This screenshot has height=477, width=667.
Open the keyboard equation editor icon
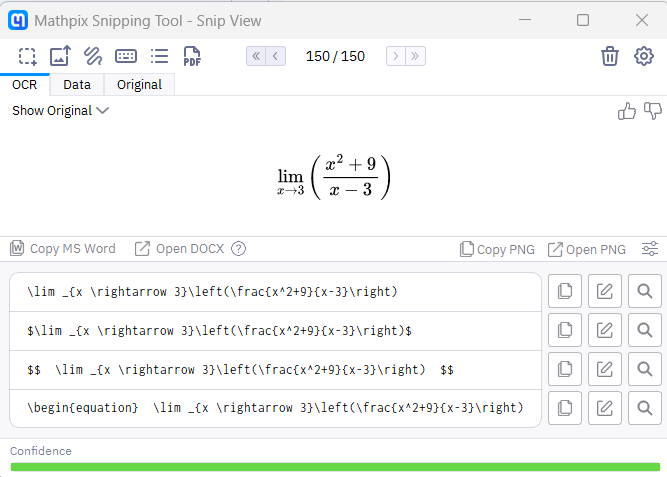coord(126,56)
